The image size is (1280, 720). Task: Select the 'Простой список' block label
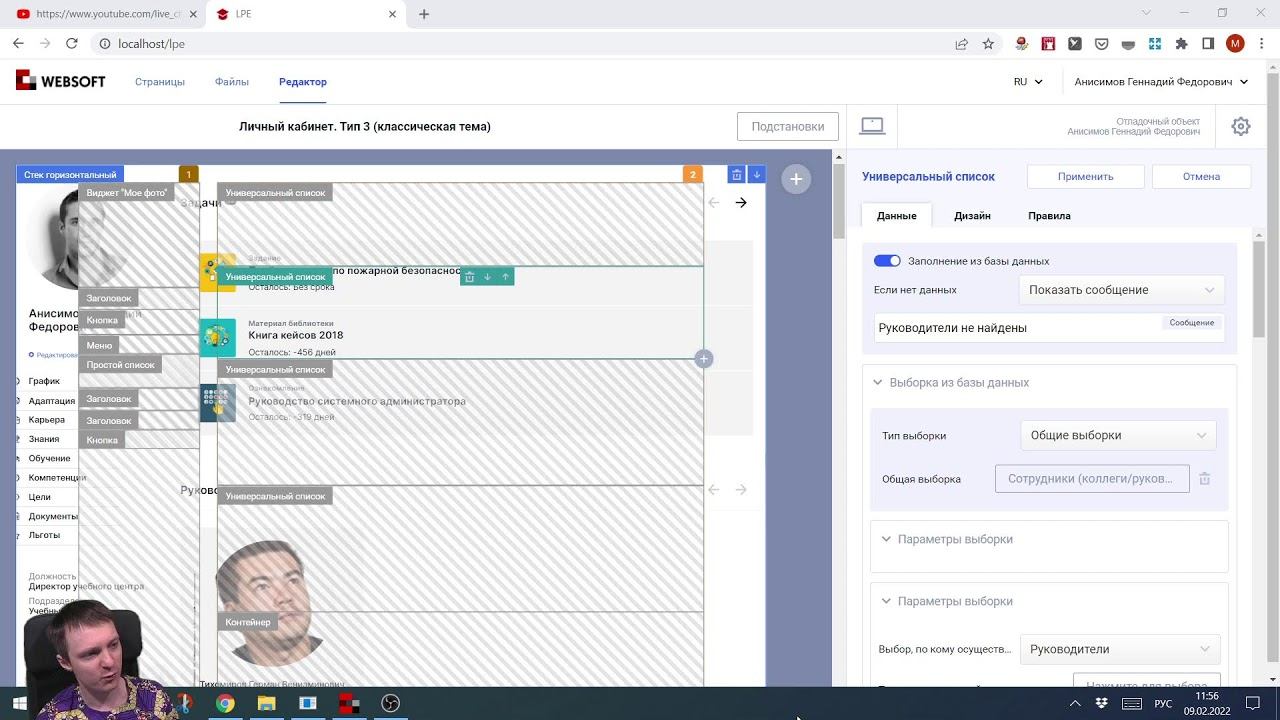tap(120, 365)
